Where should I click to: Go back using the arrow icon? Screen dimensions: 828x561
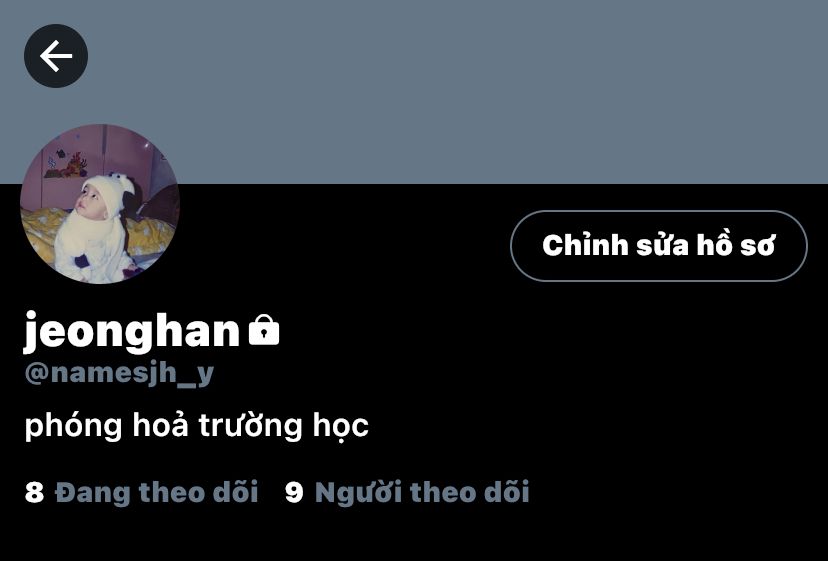click(55, 55)
